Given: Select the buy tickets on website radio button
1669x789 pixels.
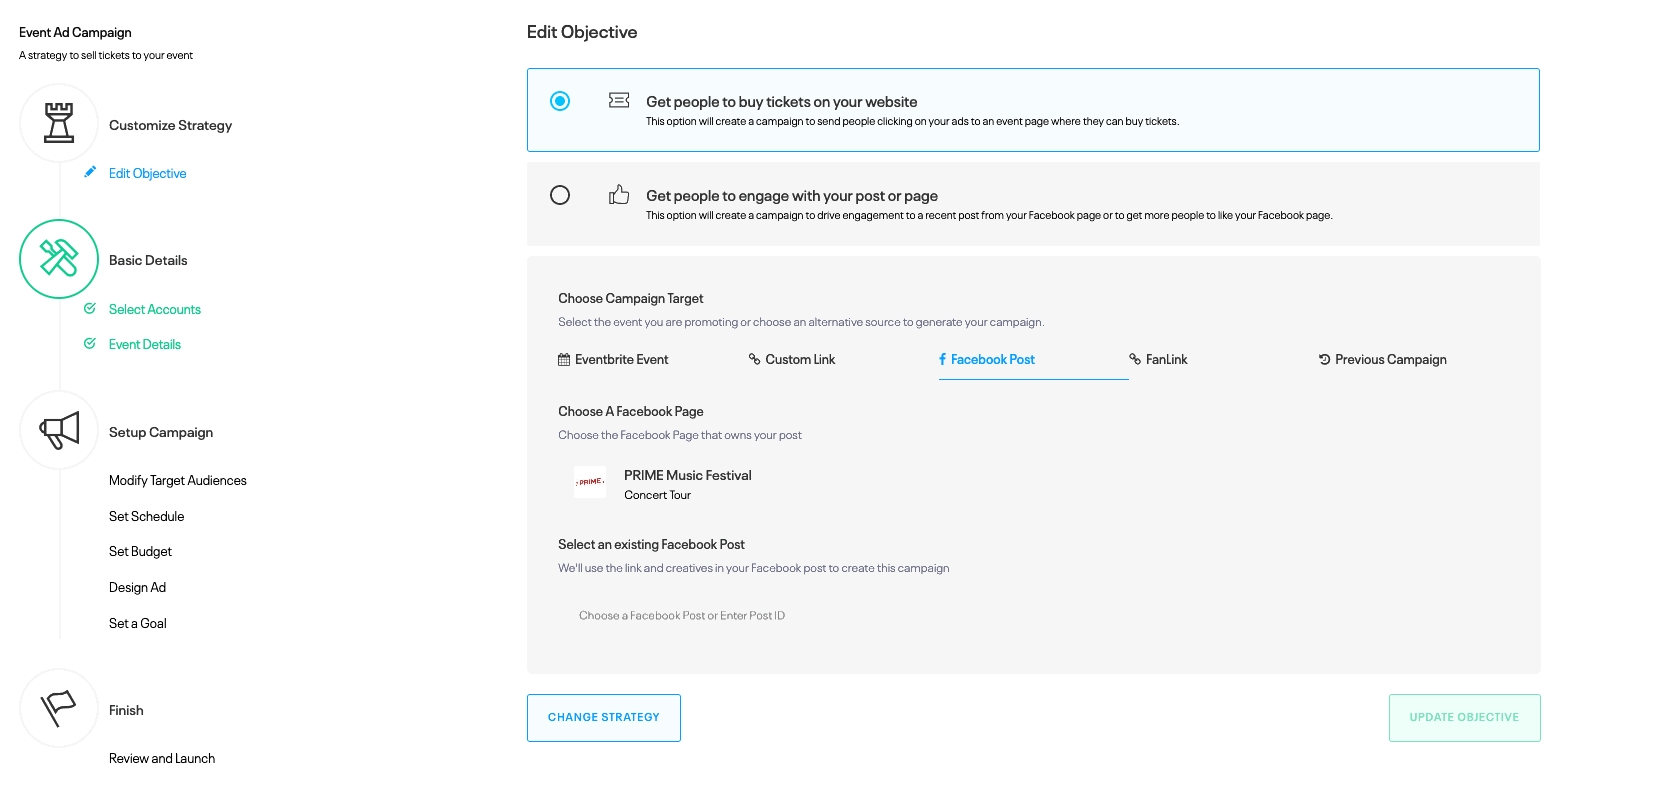Looking at the screenshot, I should tap(560, 101).
